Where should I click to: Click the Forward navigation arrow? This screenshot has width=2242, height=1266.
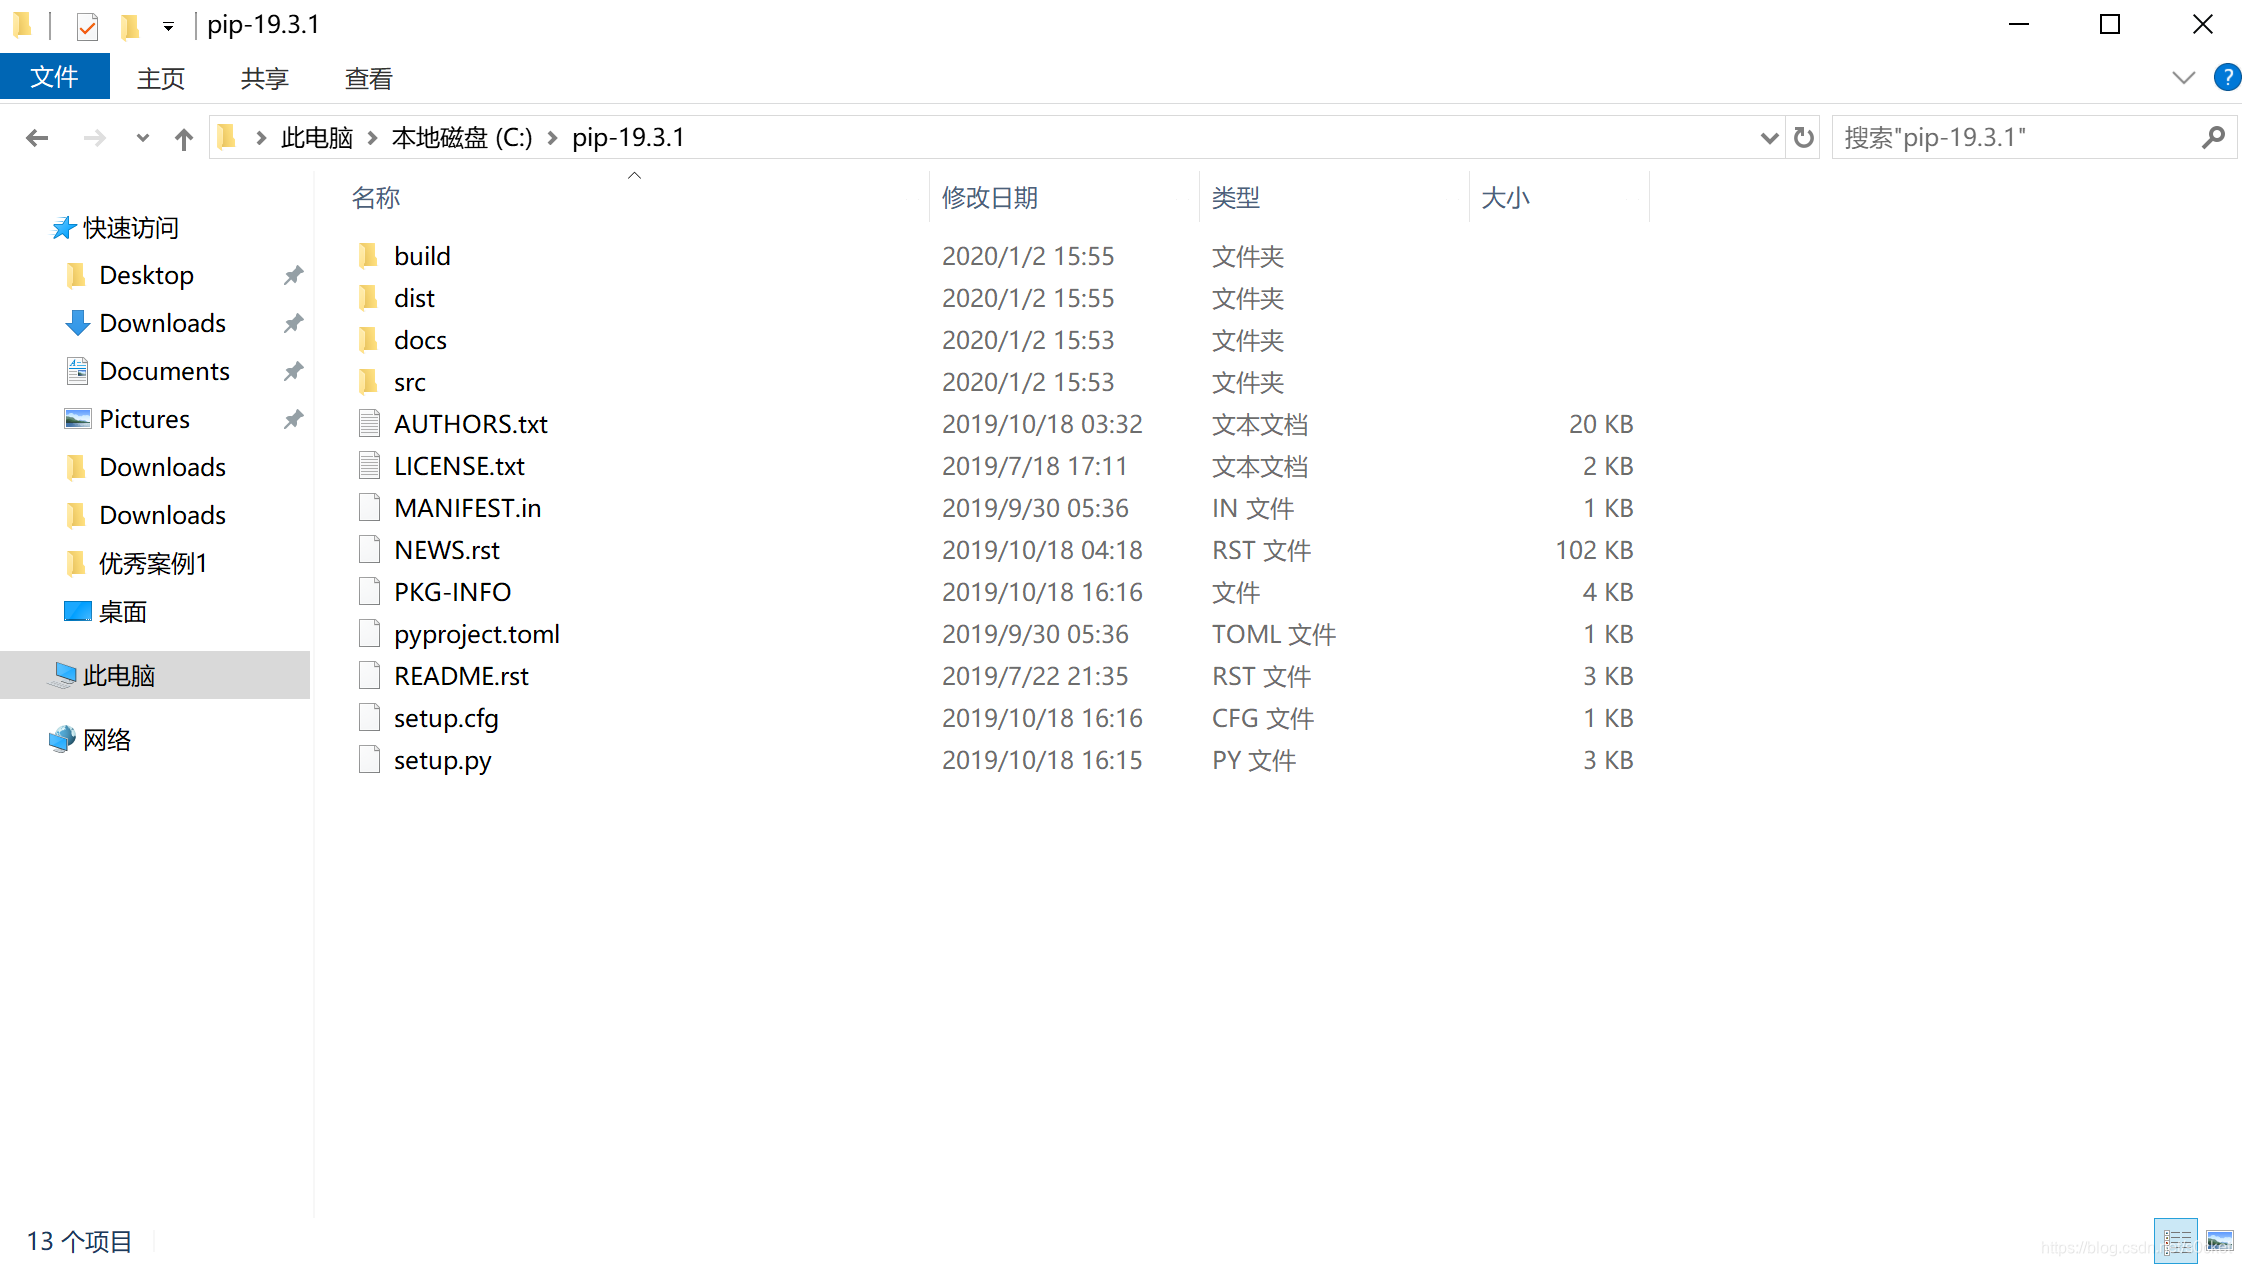click(94, 138)
